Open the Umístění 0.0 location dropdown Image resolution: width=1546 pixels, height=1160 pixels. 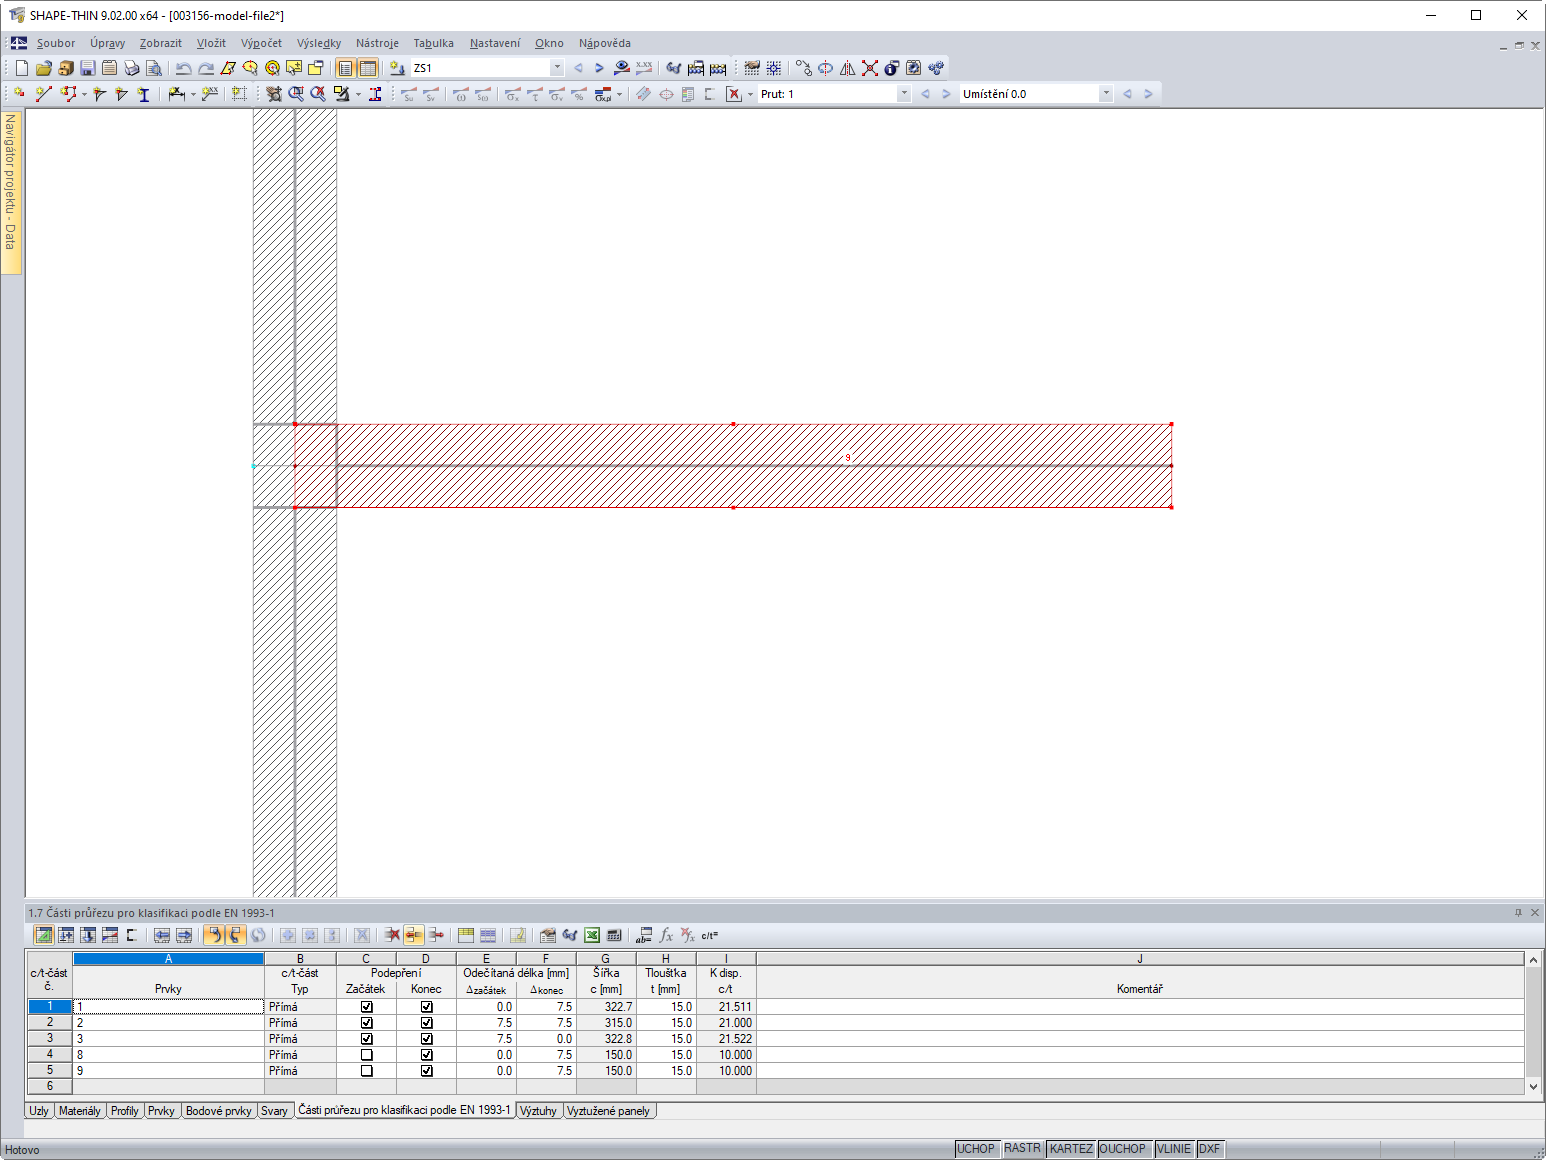tap(1106, 94)
